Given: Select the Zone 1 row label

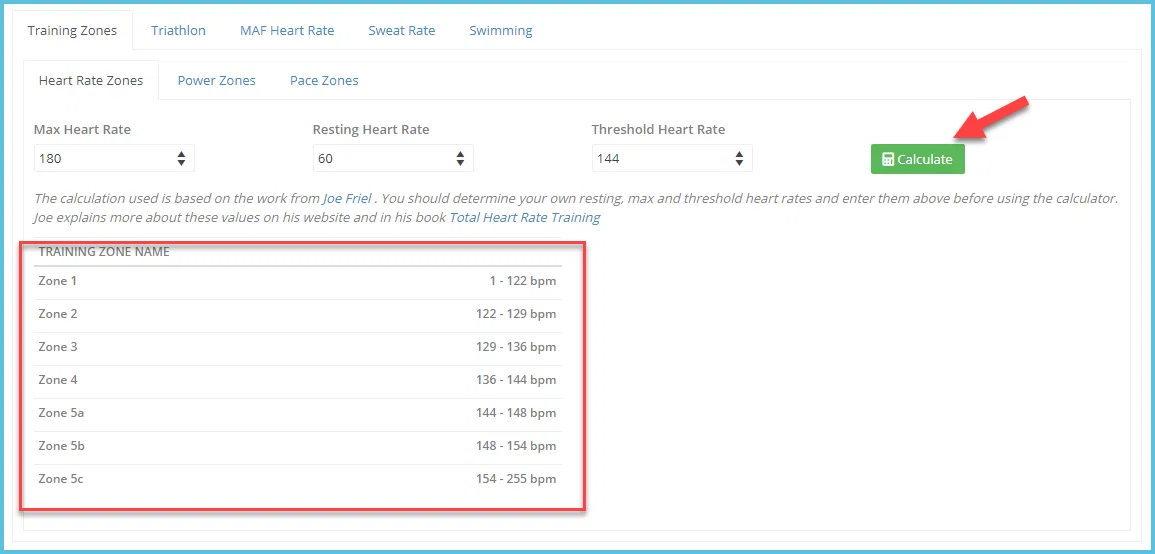Looking at the screenshot, I should tap(57, 281).
